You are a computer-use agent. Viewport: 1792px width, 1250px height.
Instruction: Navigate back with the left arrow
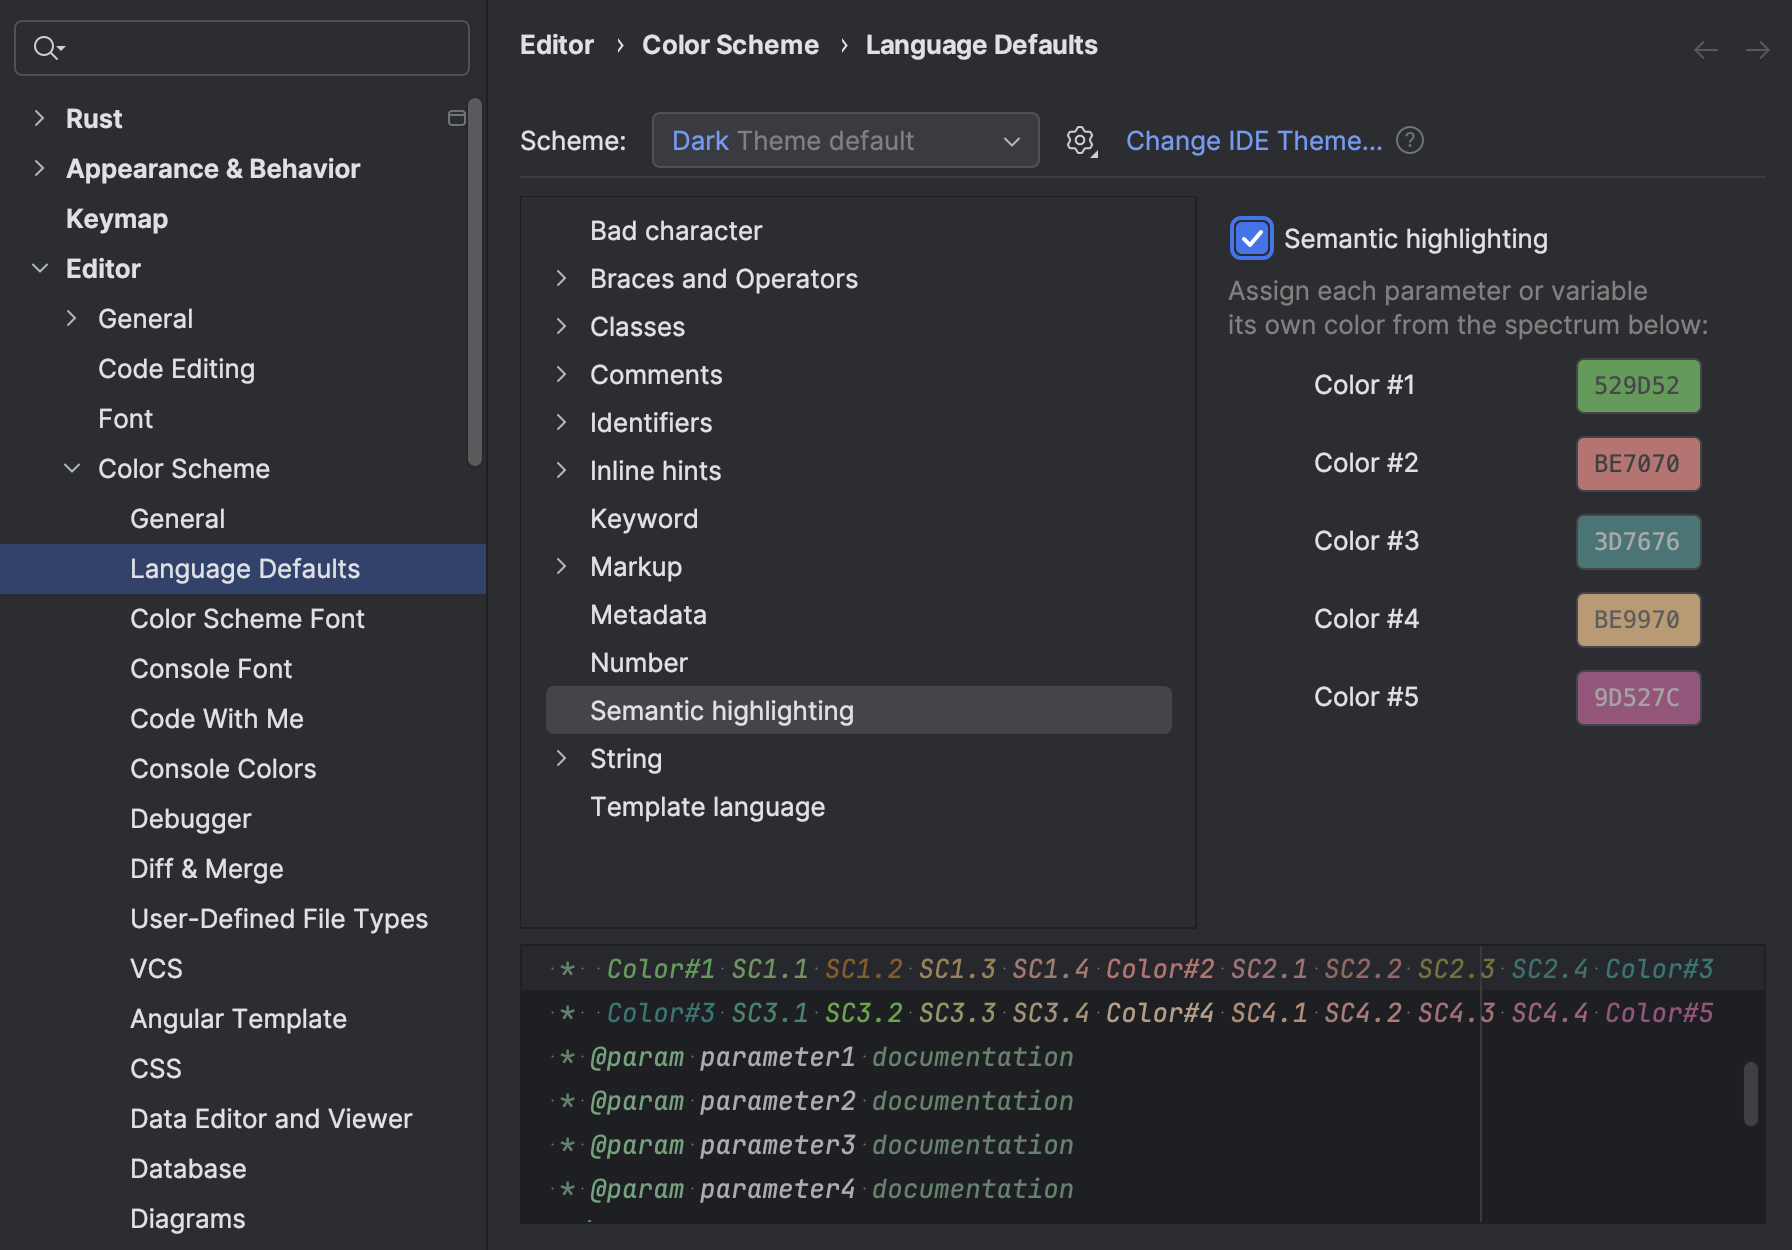1706,49
